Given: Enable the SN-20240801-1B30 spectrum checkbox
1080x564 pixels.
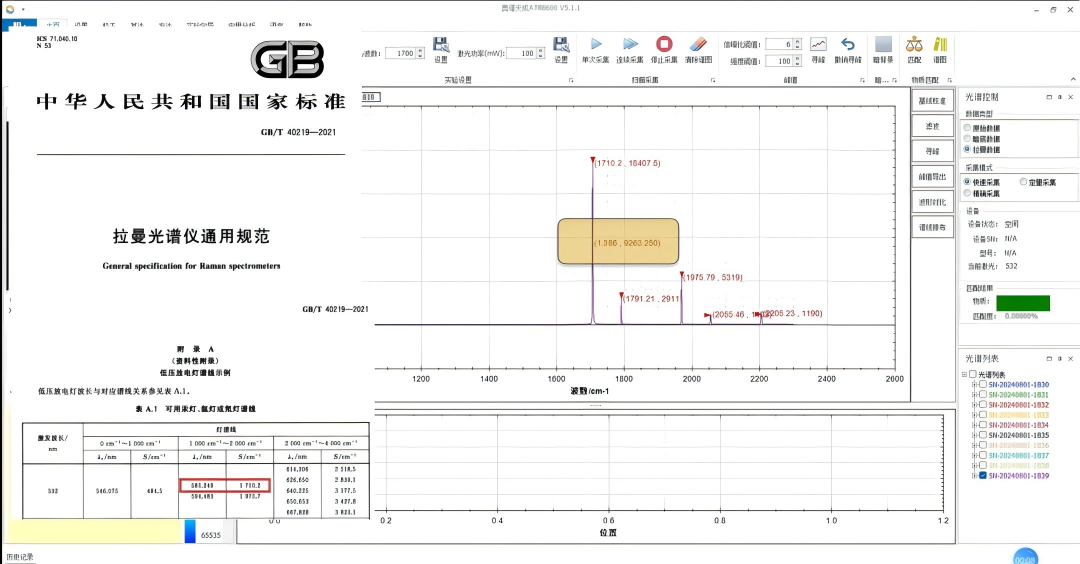Looking at the screenshot, I should pos(983,385).
